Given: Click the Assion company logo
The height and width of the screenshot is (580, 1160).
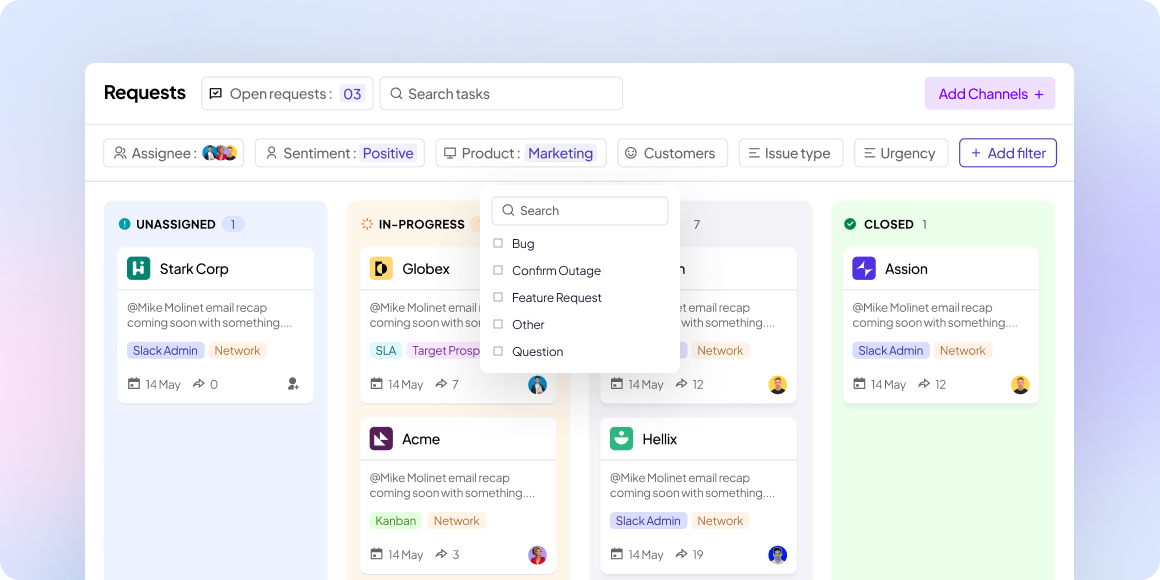Looking at the screenshot, I should pyautogui.click(x=863, y=269).
